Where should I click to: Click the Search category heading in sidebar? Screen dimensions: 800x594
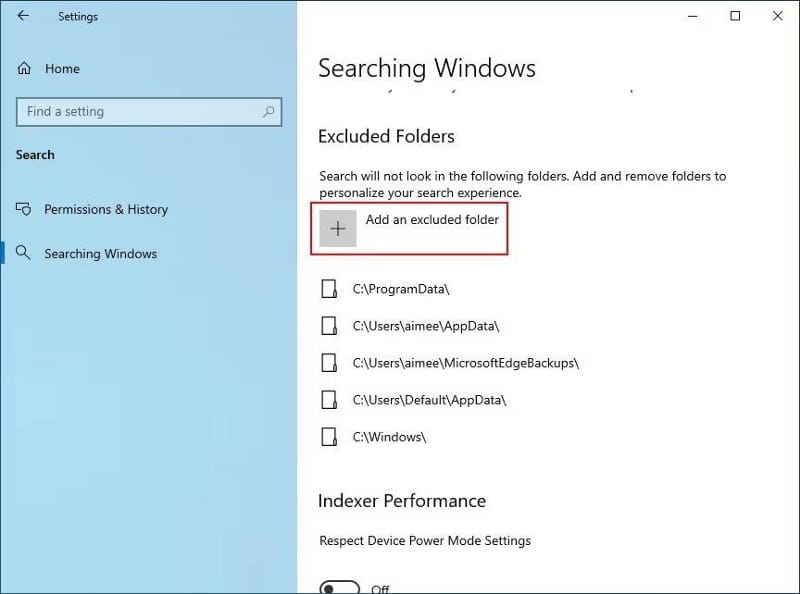[35, 155]
